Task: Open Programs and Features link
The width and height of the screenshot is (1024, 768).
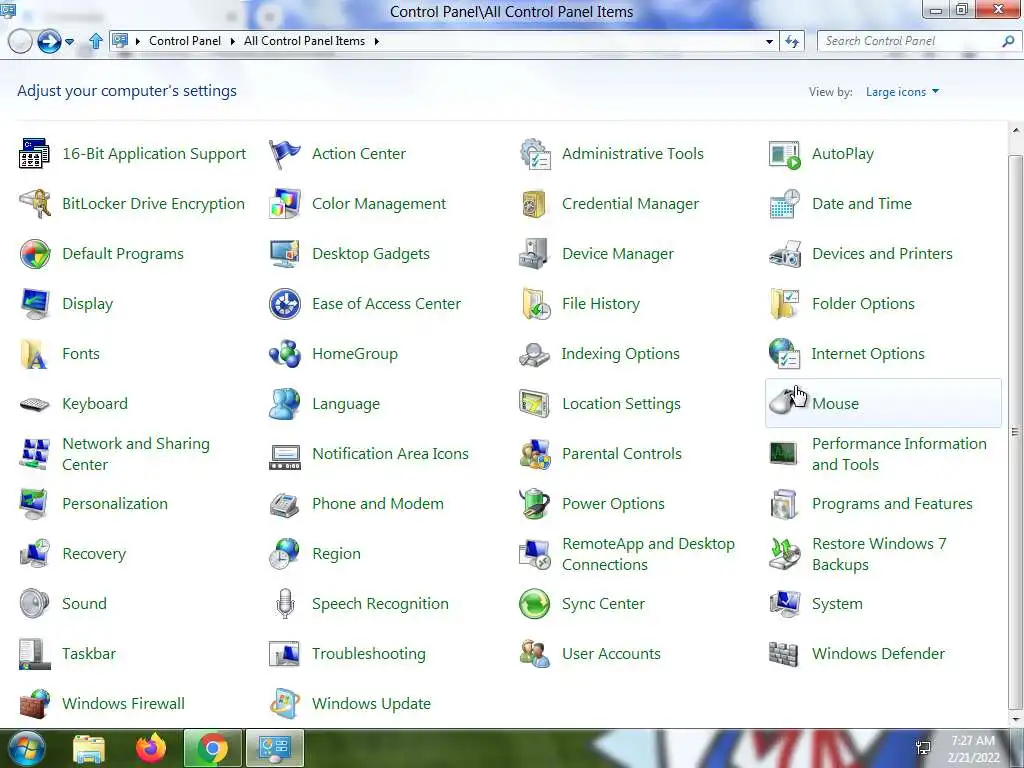Action: 892,504
